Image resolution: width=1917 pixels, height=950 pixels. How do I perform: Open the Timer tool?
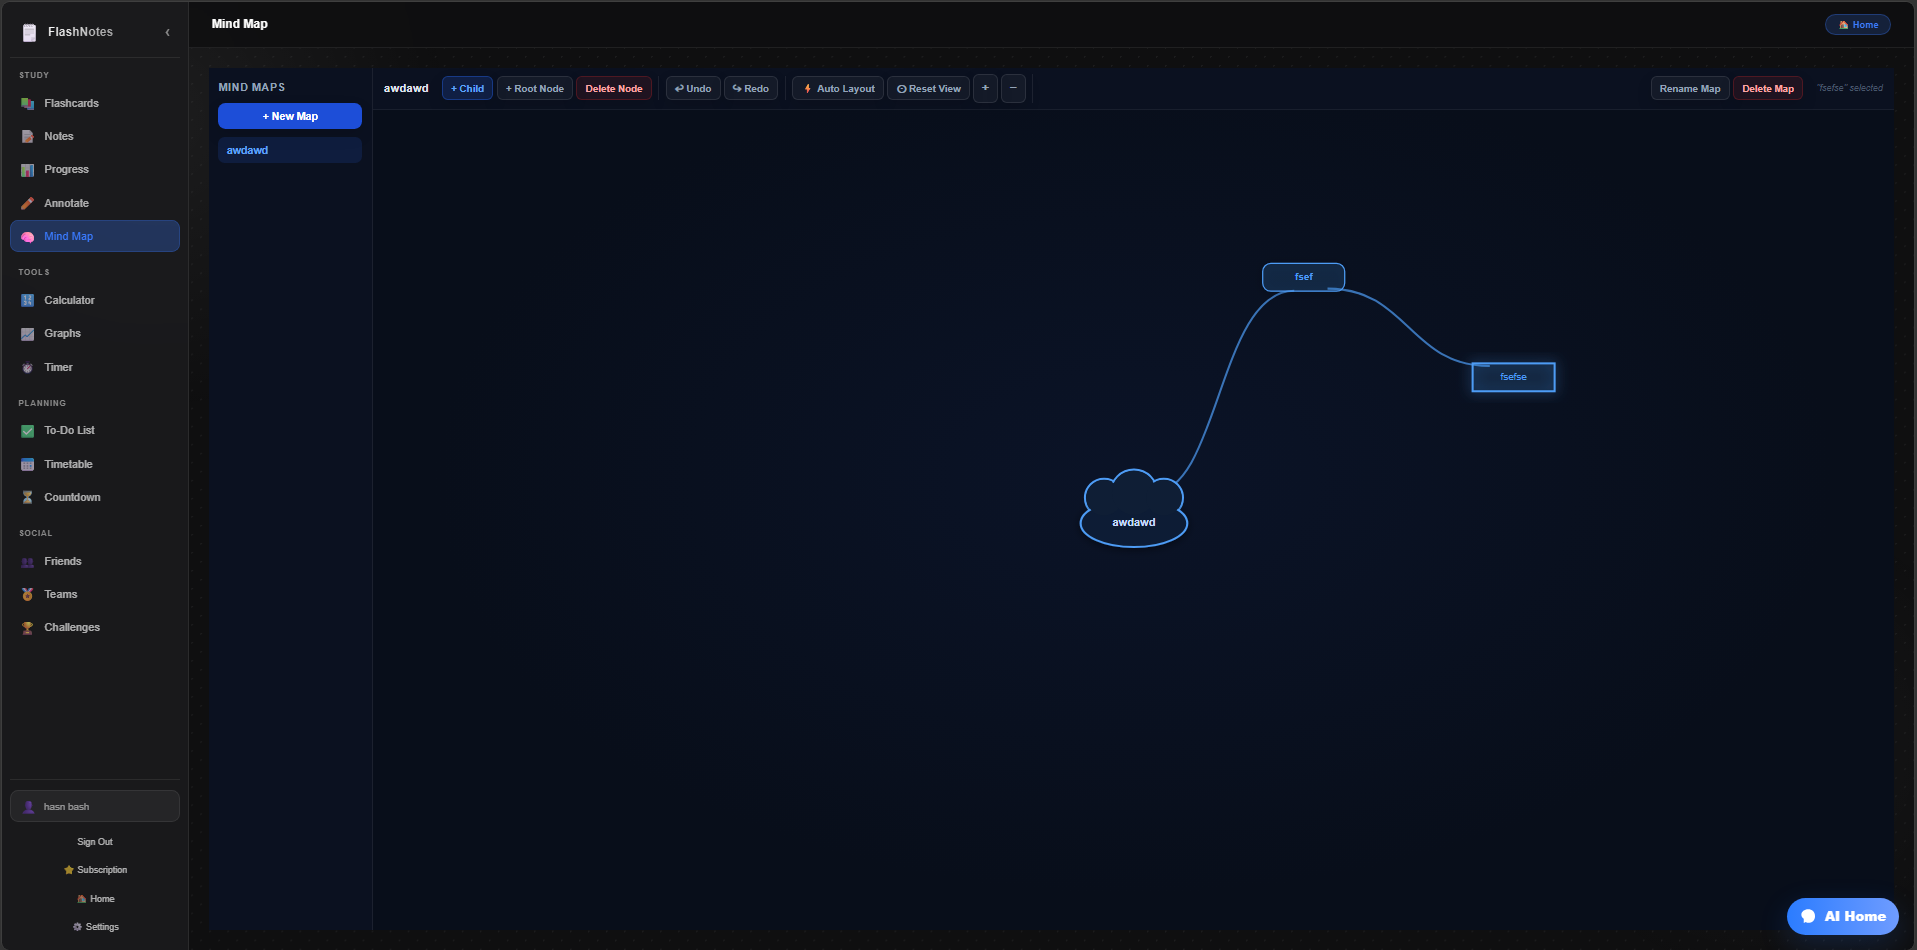click(x=58, y=367)
